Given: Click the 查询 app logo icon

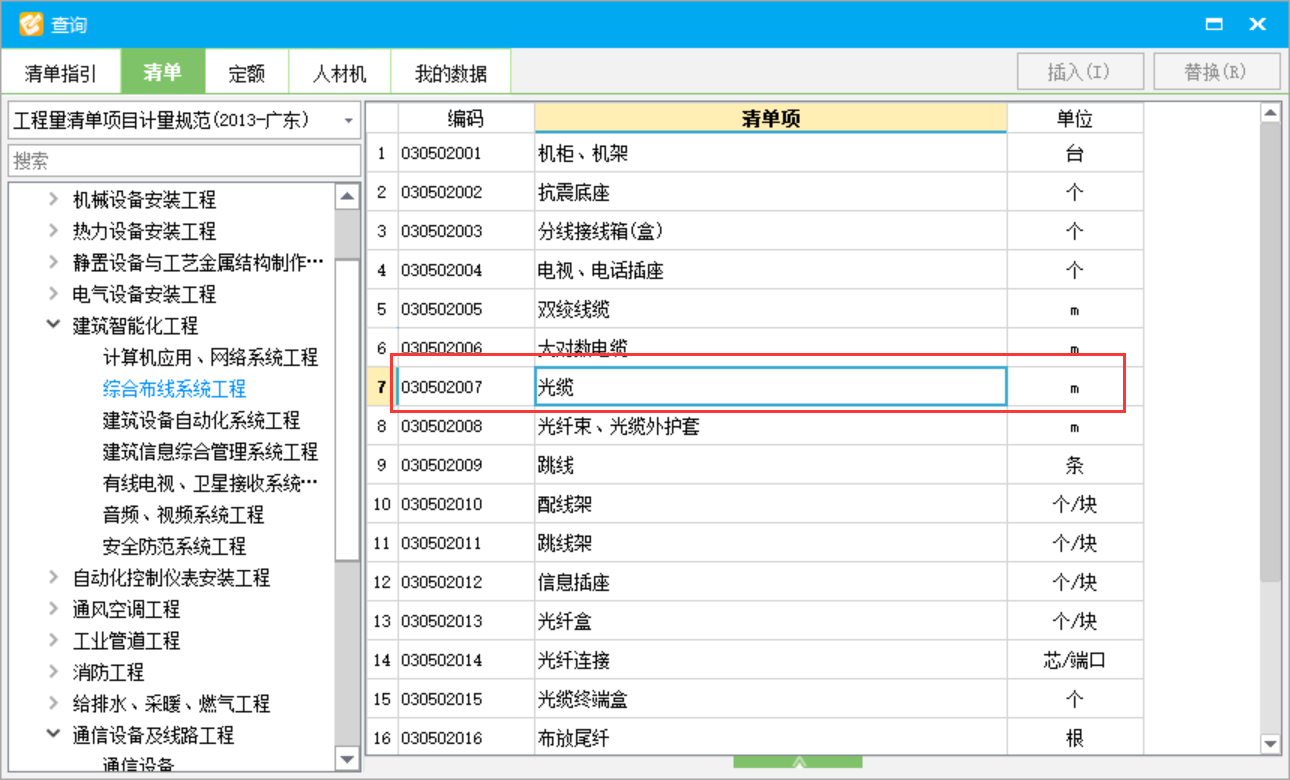Looking at the screenshot, I should point(31,24).
